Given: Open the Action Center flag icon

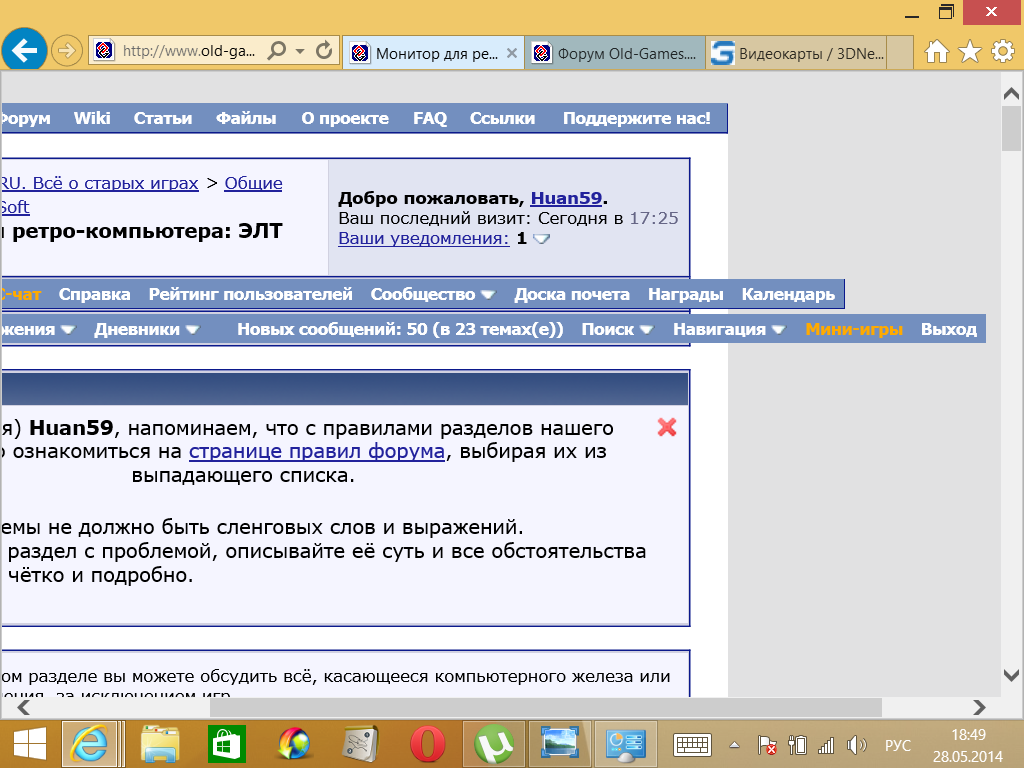Looking at the screenshot, I should click(767, 745).
